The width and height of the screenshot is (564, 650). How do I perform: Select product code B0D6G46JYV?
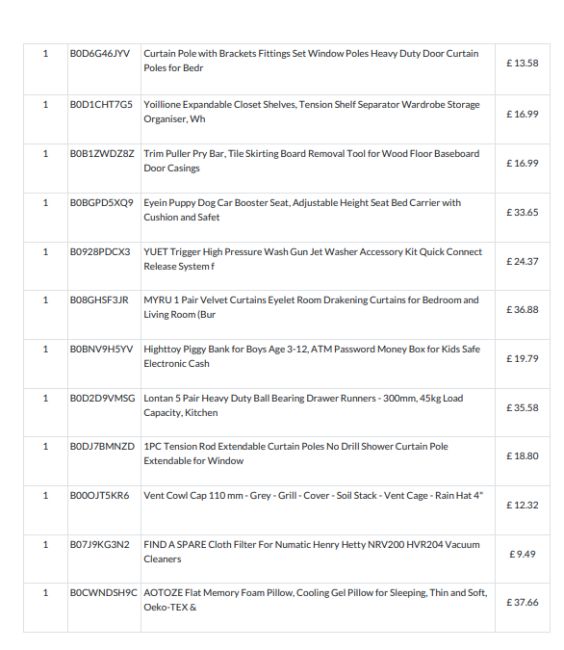[x=99, y=53]
